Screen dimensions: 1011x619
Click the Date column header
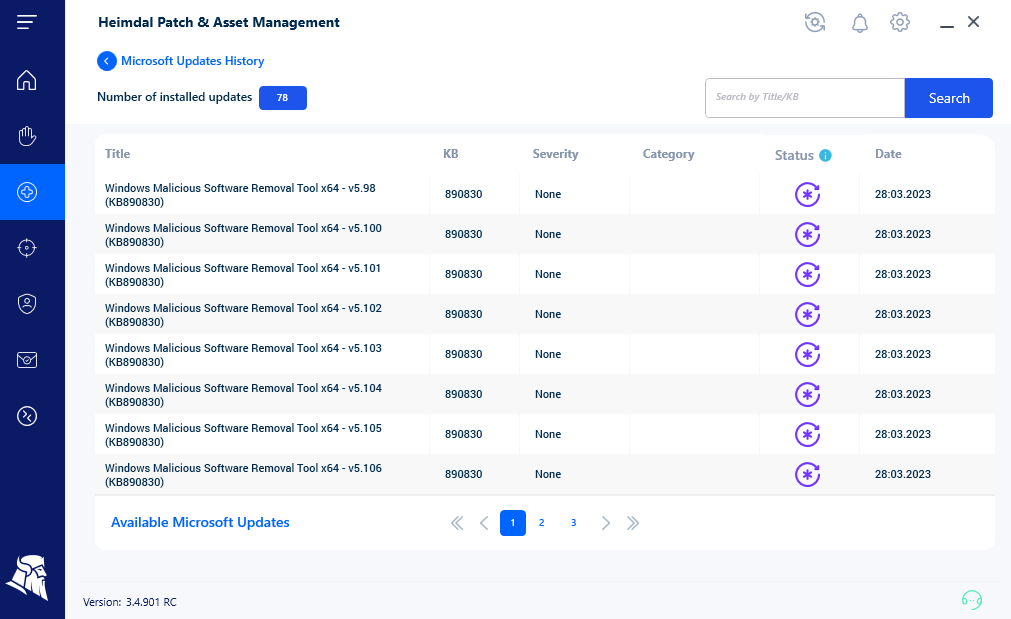point(888,154)
